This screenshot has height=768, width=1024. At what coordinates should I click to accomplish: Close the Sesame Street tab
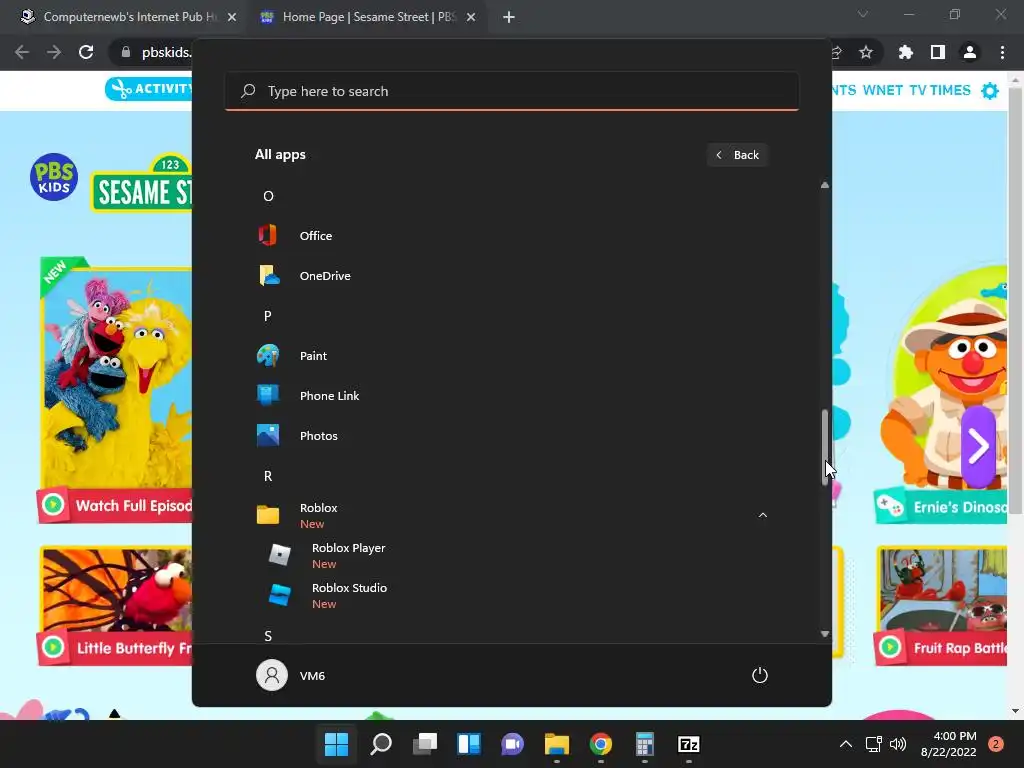click(471, 17)
